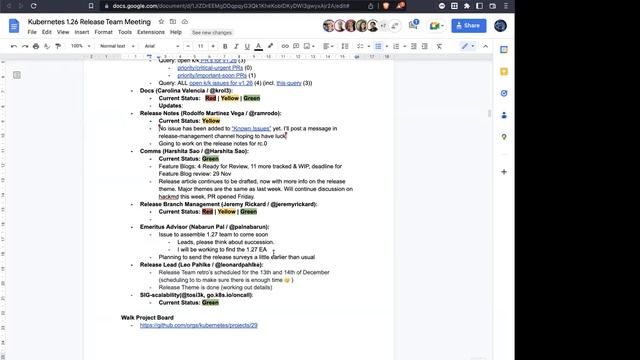Open Calendar in the side panel
This screenshot has width=640, height=360.
point(504,49)
